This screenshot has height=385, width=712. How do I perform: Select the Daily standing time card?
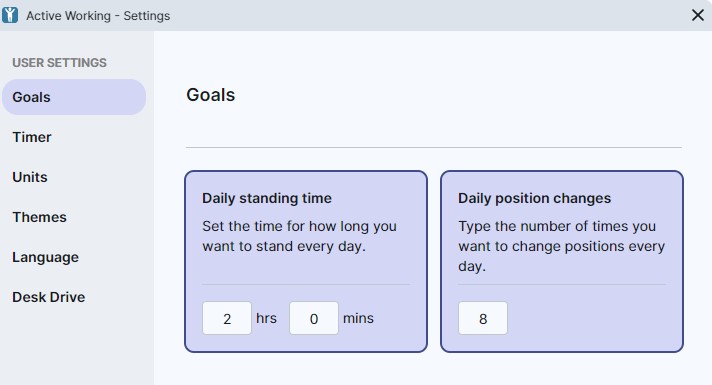click(306, 261)
